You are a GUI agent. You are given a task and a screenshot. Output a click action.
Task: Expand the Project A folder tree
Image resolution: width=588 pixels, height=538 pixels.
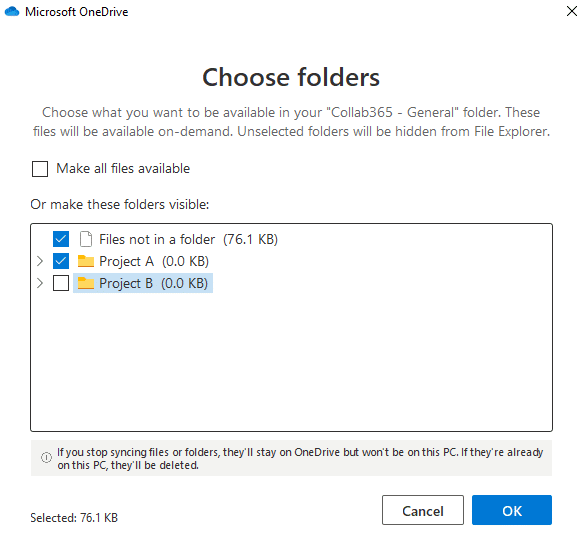pos(40,261)
